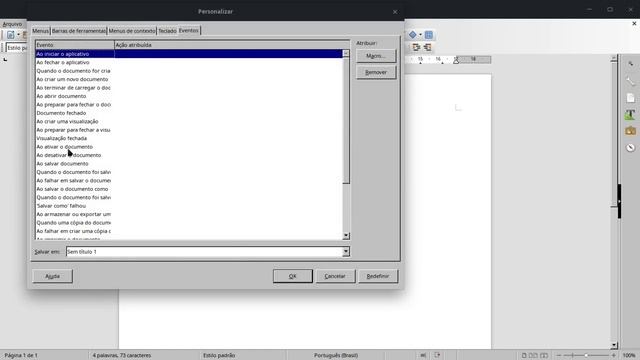
Task: Open the Gallery deck in sidebar
Action: pyautogui.click(x=630, y=131)
